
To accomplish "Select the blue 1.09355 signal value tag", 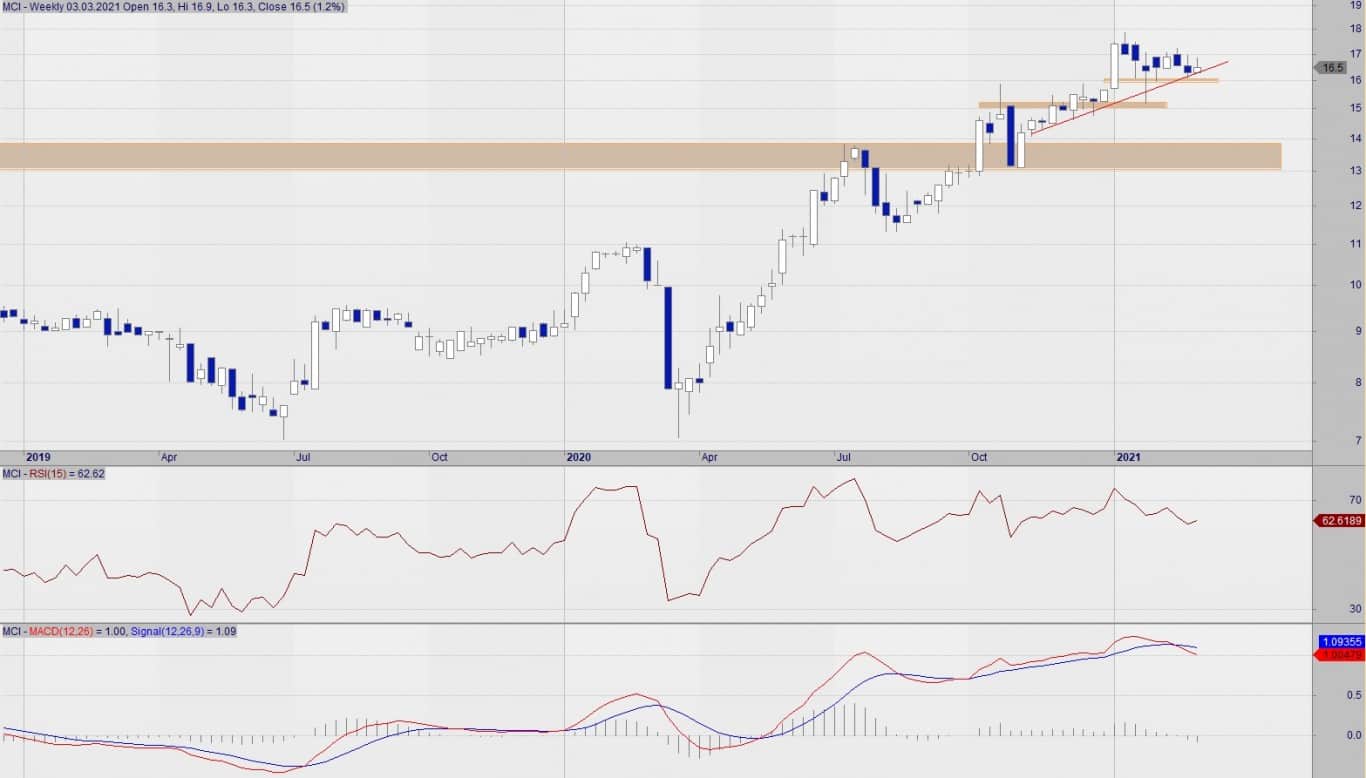I will [x=1341, y=641].
